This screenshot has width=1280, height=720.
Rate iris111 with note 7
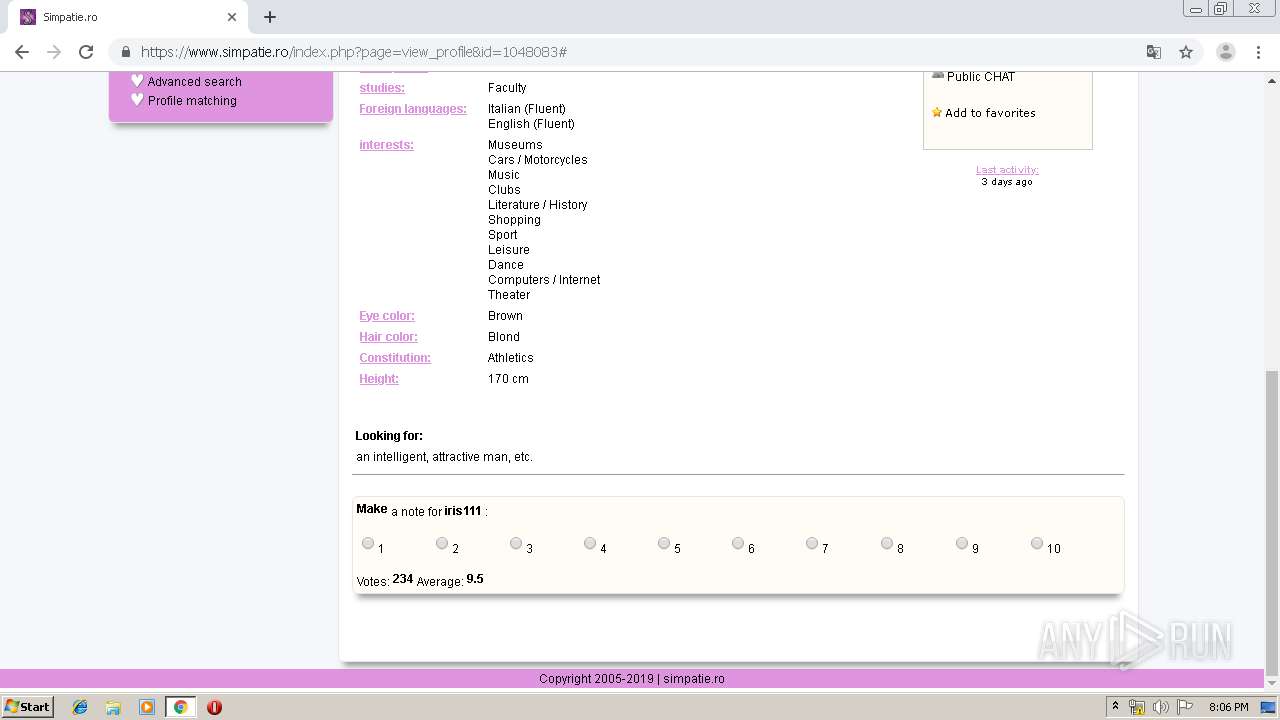pyautogui.click(x=812, y=543)
